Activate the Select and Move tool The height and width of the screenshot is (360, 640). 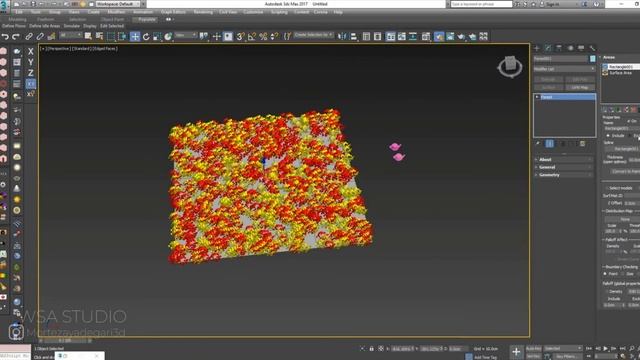pyautogui.click(x=135, y=37)
